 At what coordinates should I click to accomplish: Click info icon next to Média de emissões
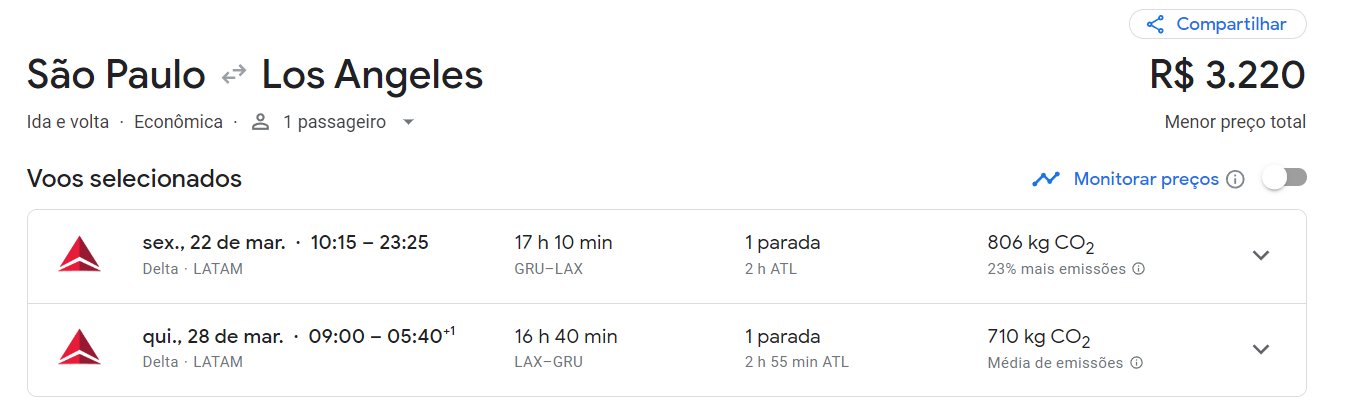pyautogui.click(x=1136, y=363)
